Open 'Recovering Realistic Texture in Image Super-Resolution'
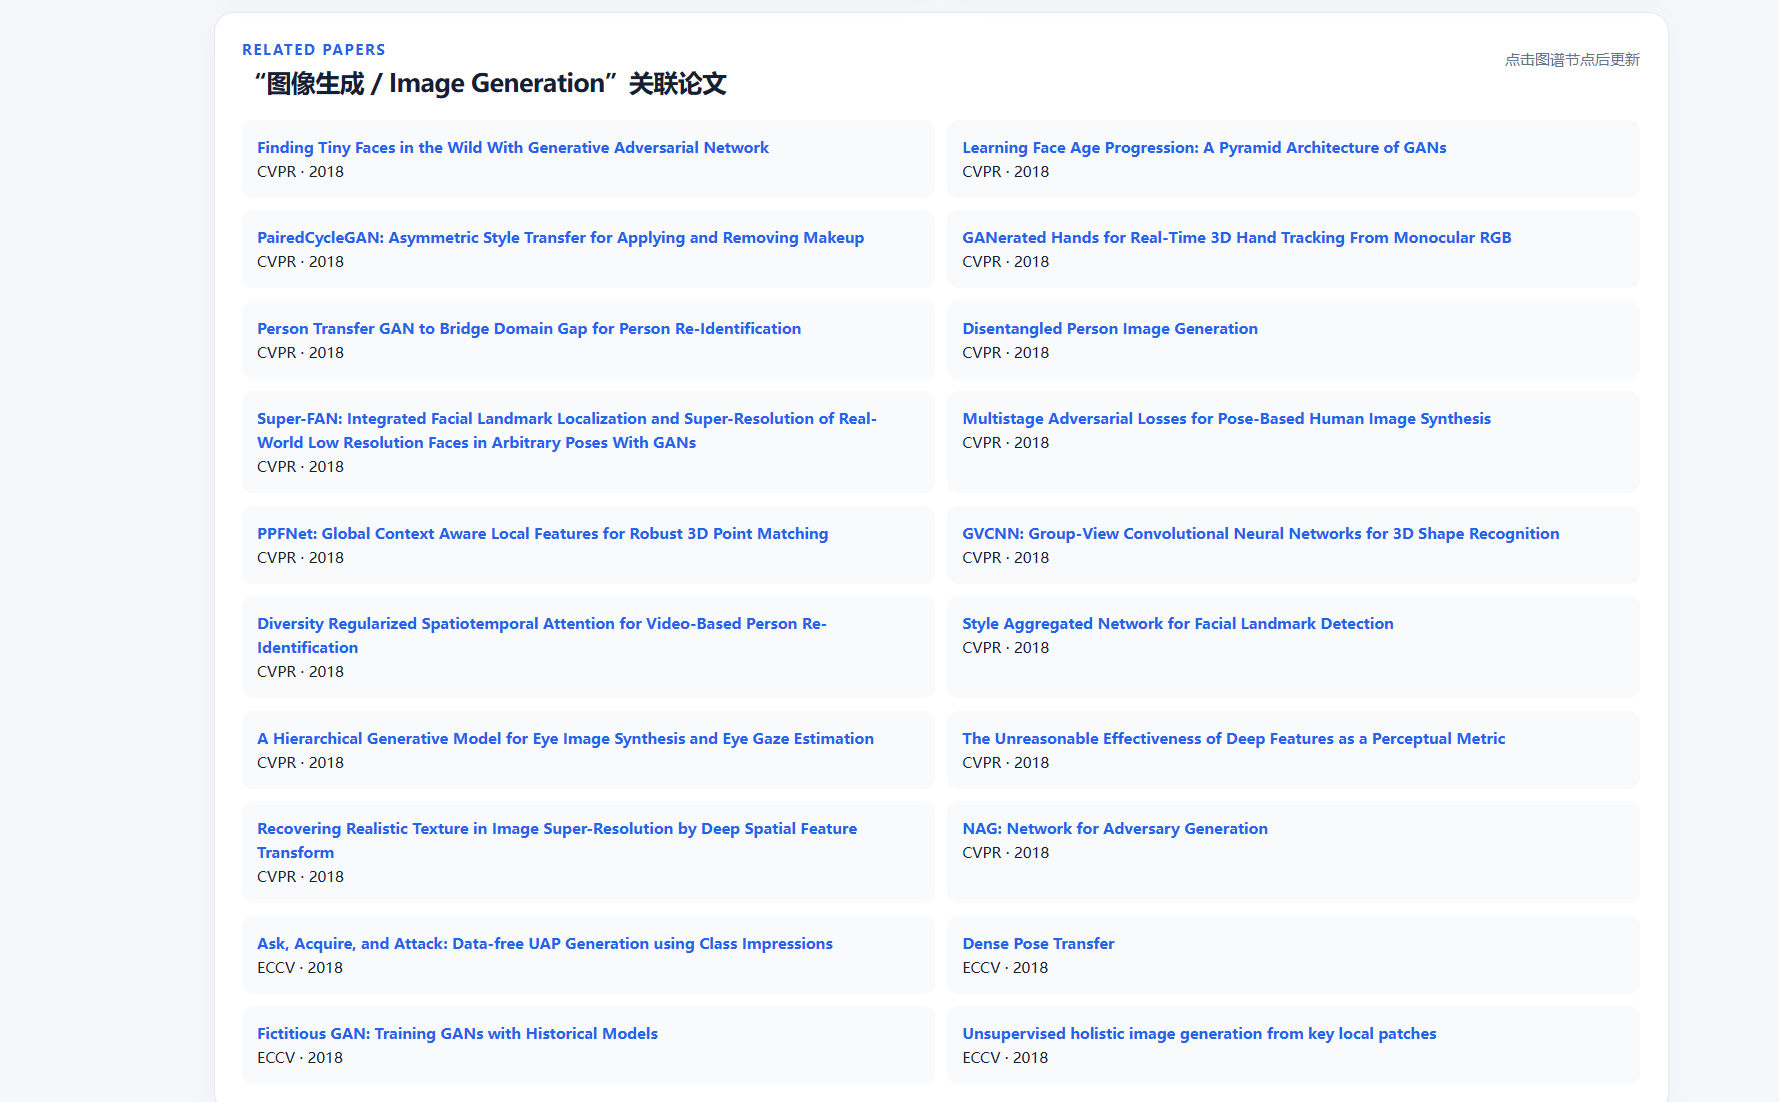 pyautogui.click(x=557, y=841)
